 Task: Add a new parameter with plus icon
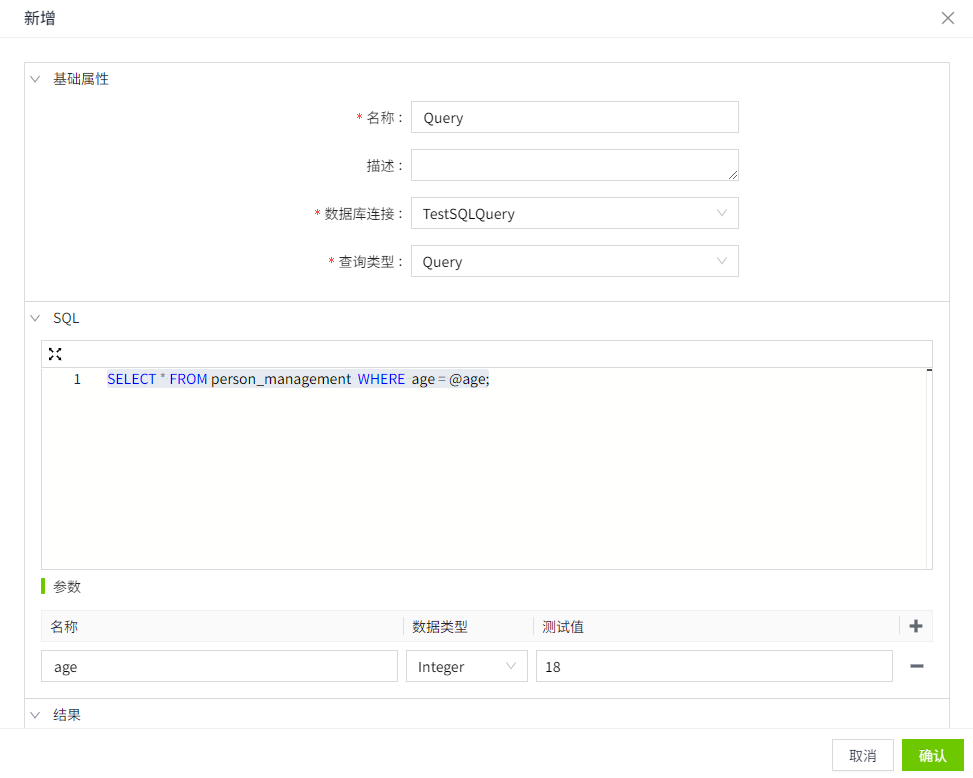tap(916, 627)
